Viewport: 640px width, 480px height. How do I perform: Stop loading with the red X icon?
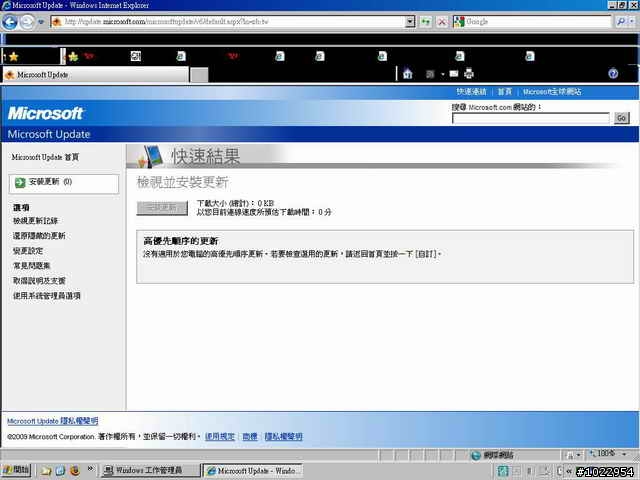442,22
